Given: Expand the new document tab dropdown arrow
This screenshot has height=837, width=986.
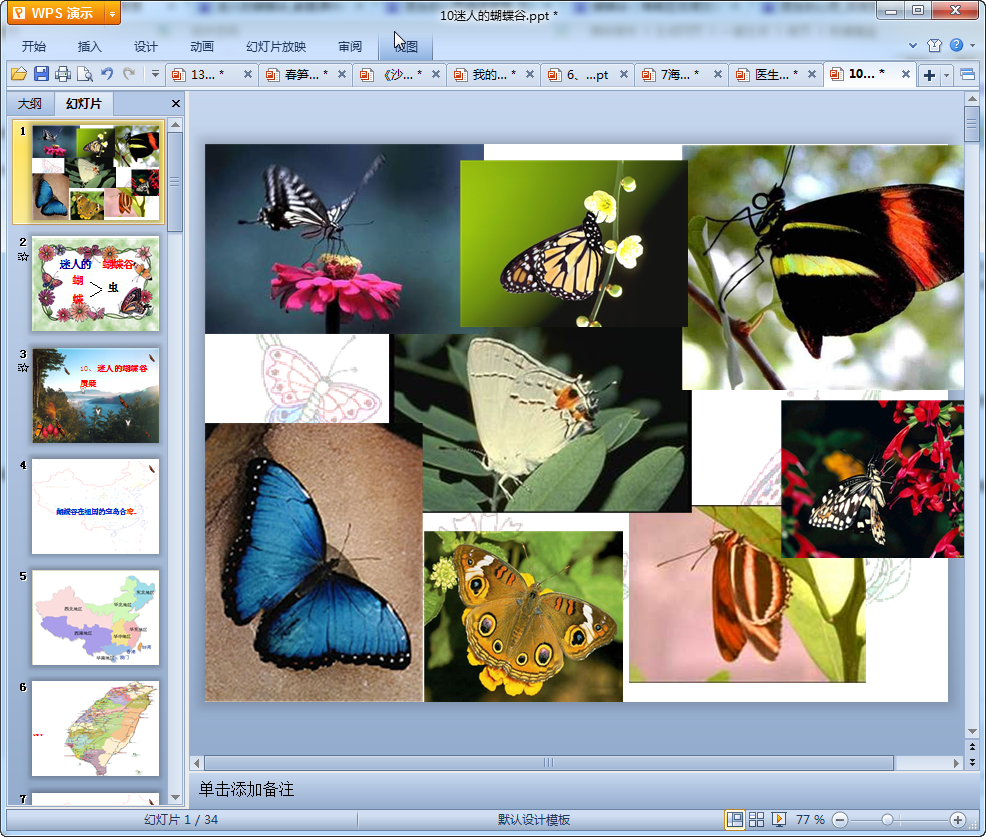Looking at the screenshot, I should coord(946,76).
